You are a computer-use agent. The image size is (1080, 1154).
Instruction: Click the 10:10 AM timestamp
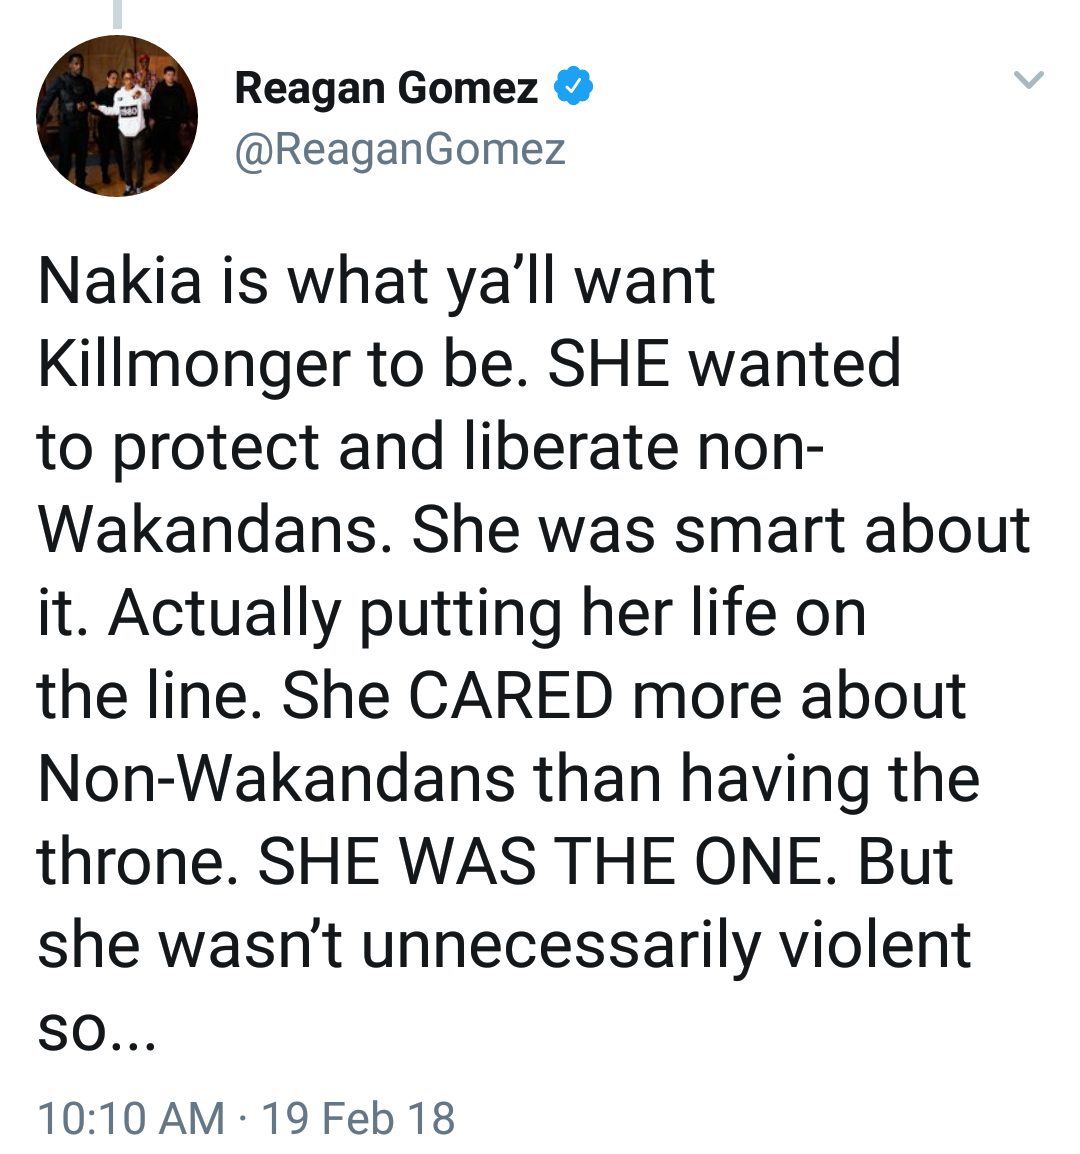131,1118
